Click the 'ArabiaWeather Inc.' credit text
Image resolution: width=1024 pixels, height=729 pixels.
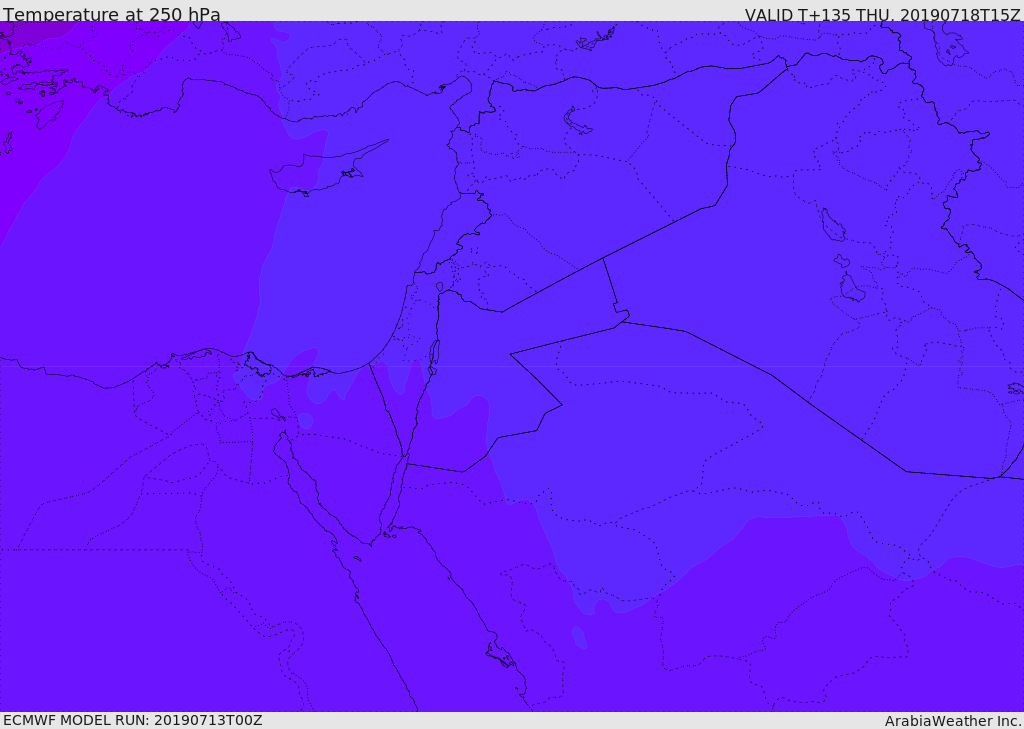click(953, 721)
